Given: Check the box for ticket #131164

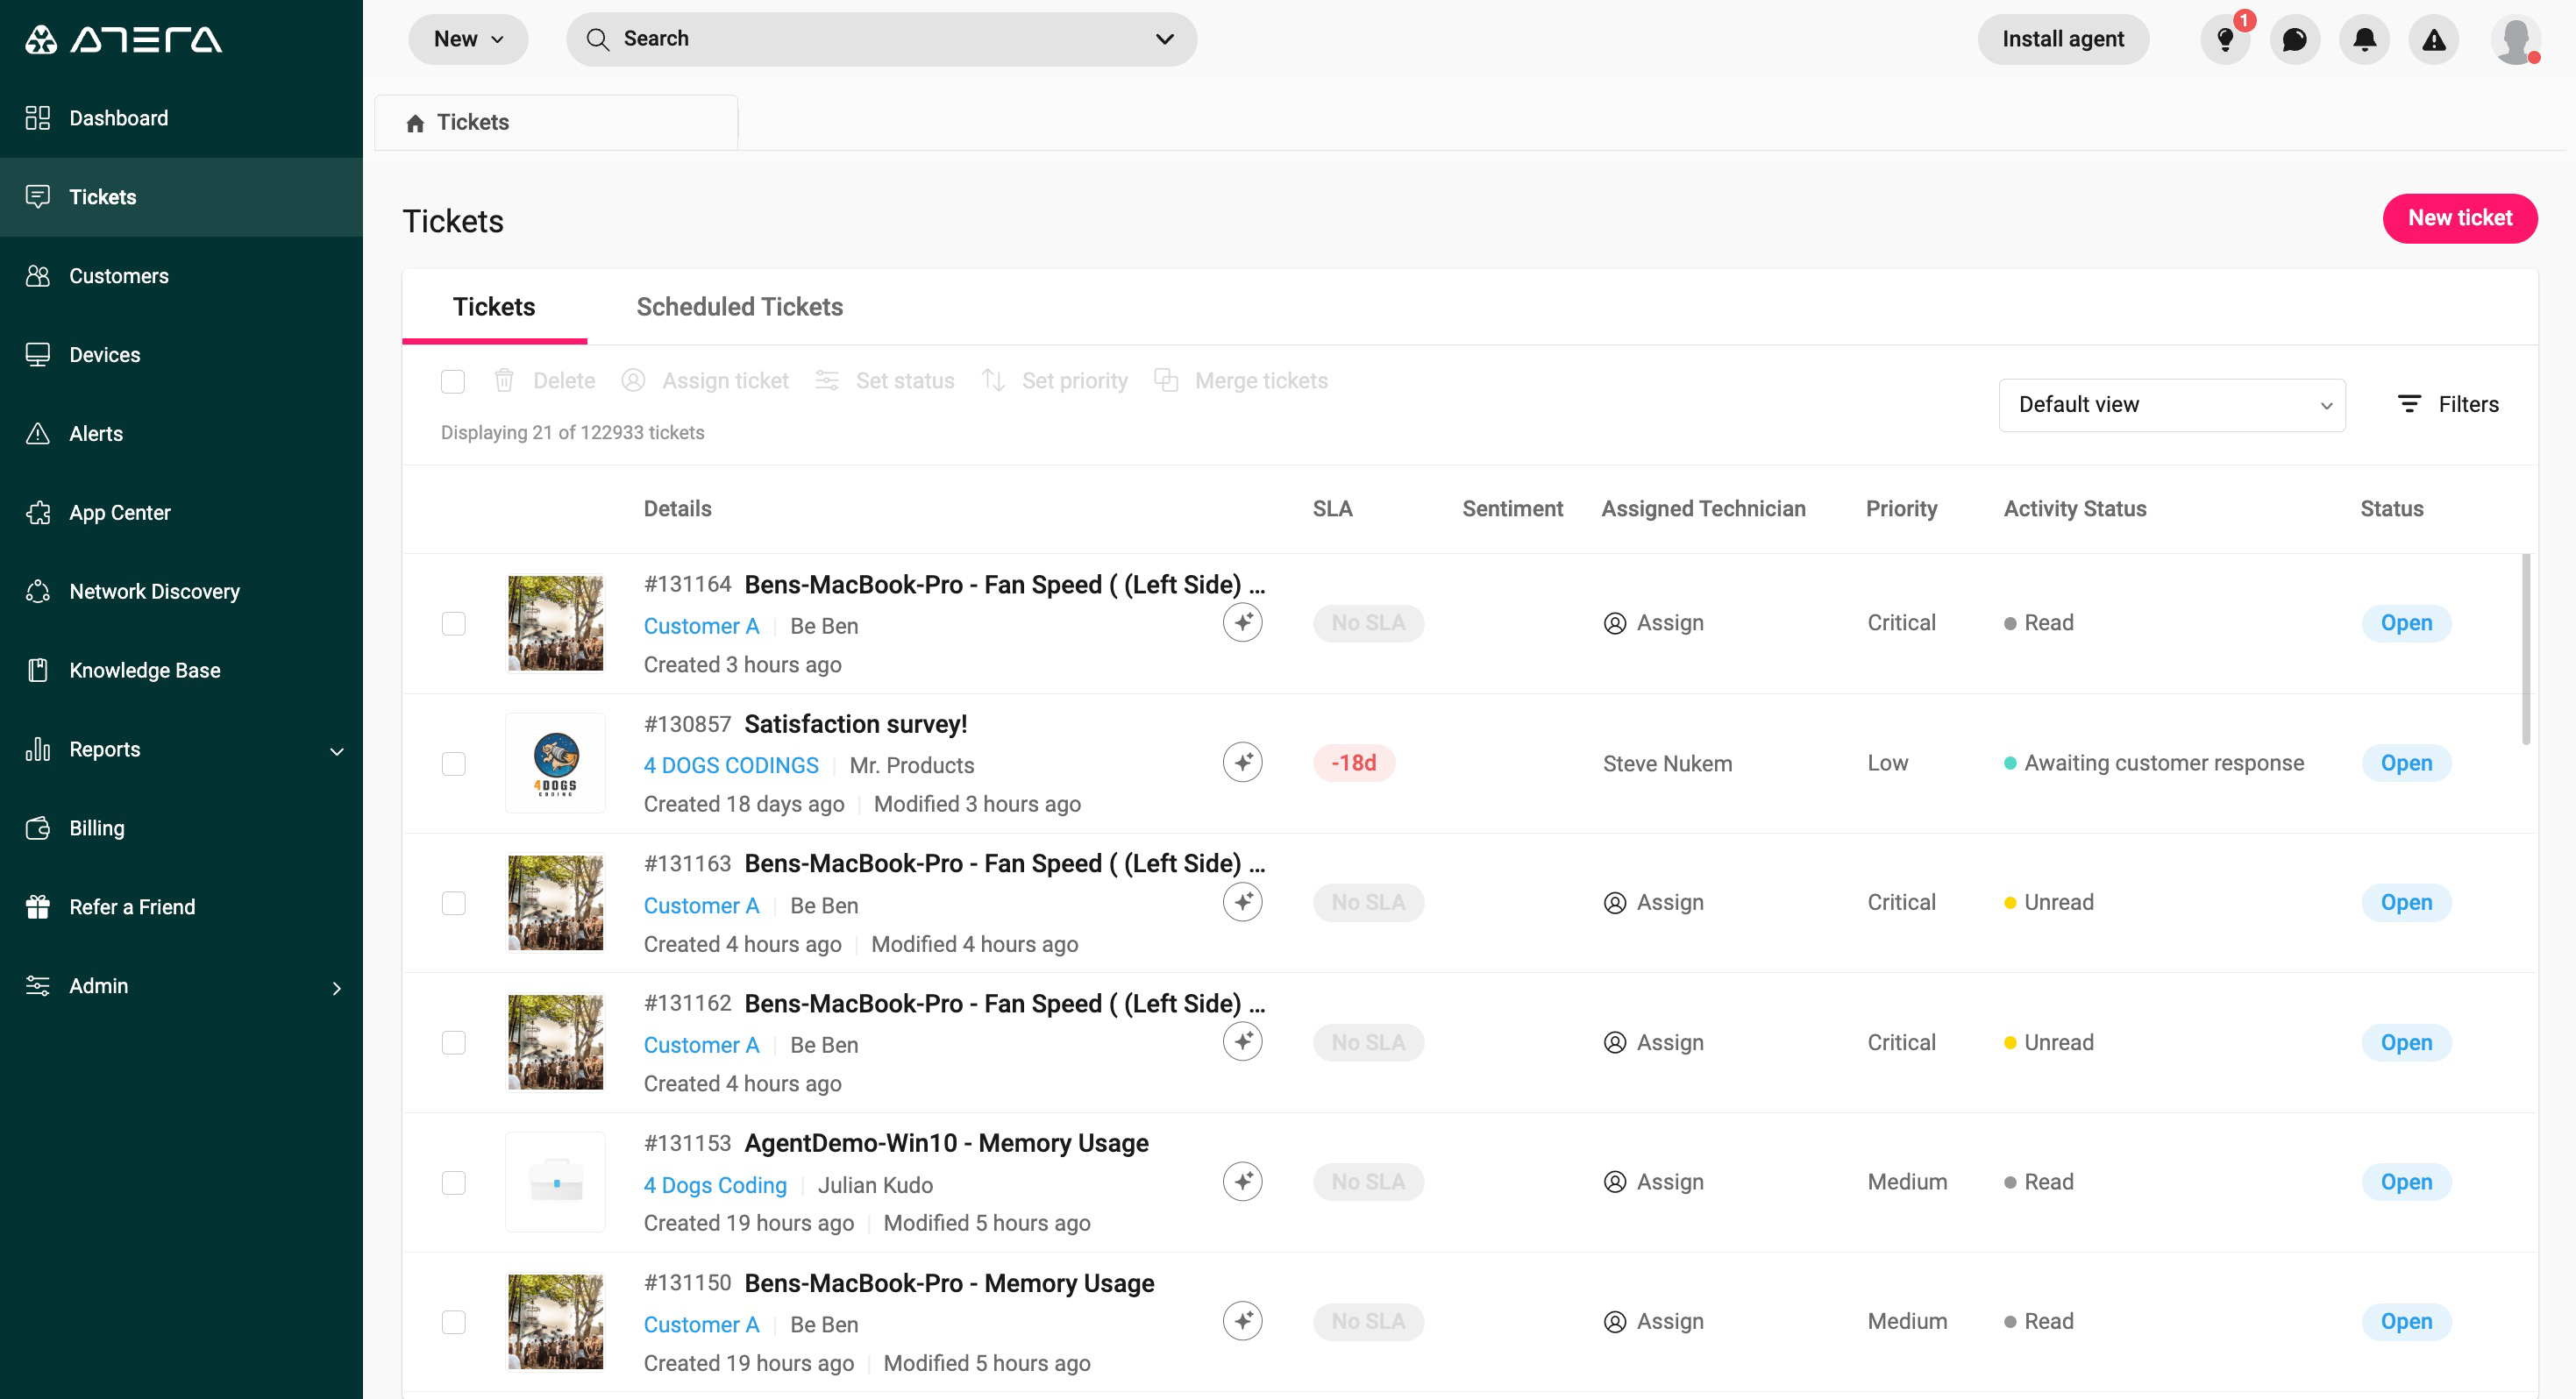Looking at the screenshot, I should [453, 623].
